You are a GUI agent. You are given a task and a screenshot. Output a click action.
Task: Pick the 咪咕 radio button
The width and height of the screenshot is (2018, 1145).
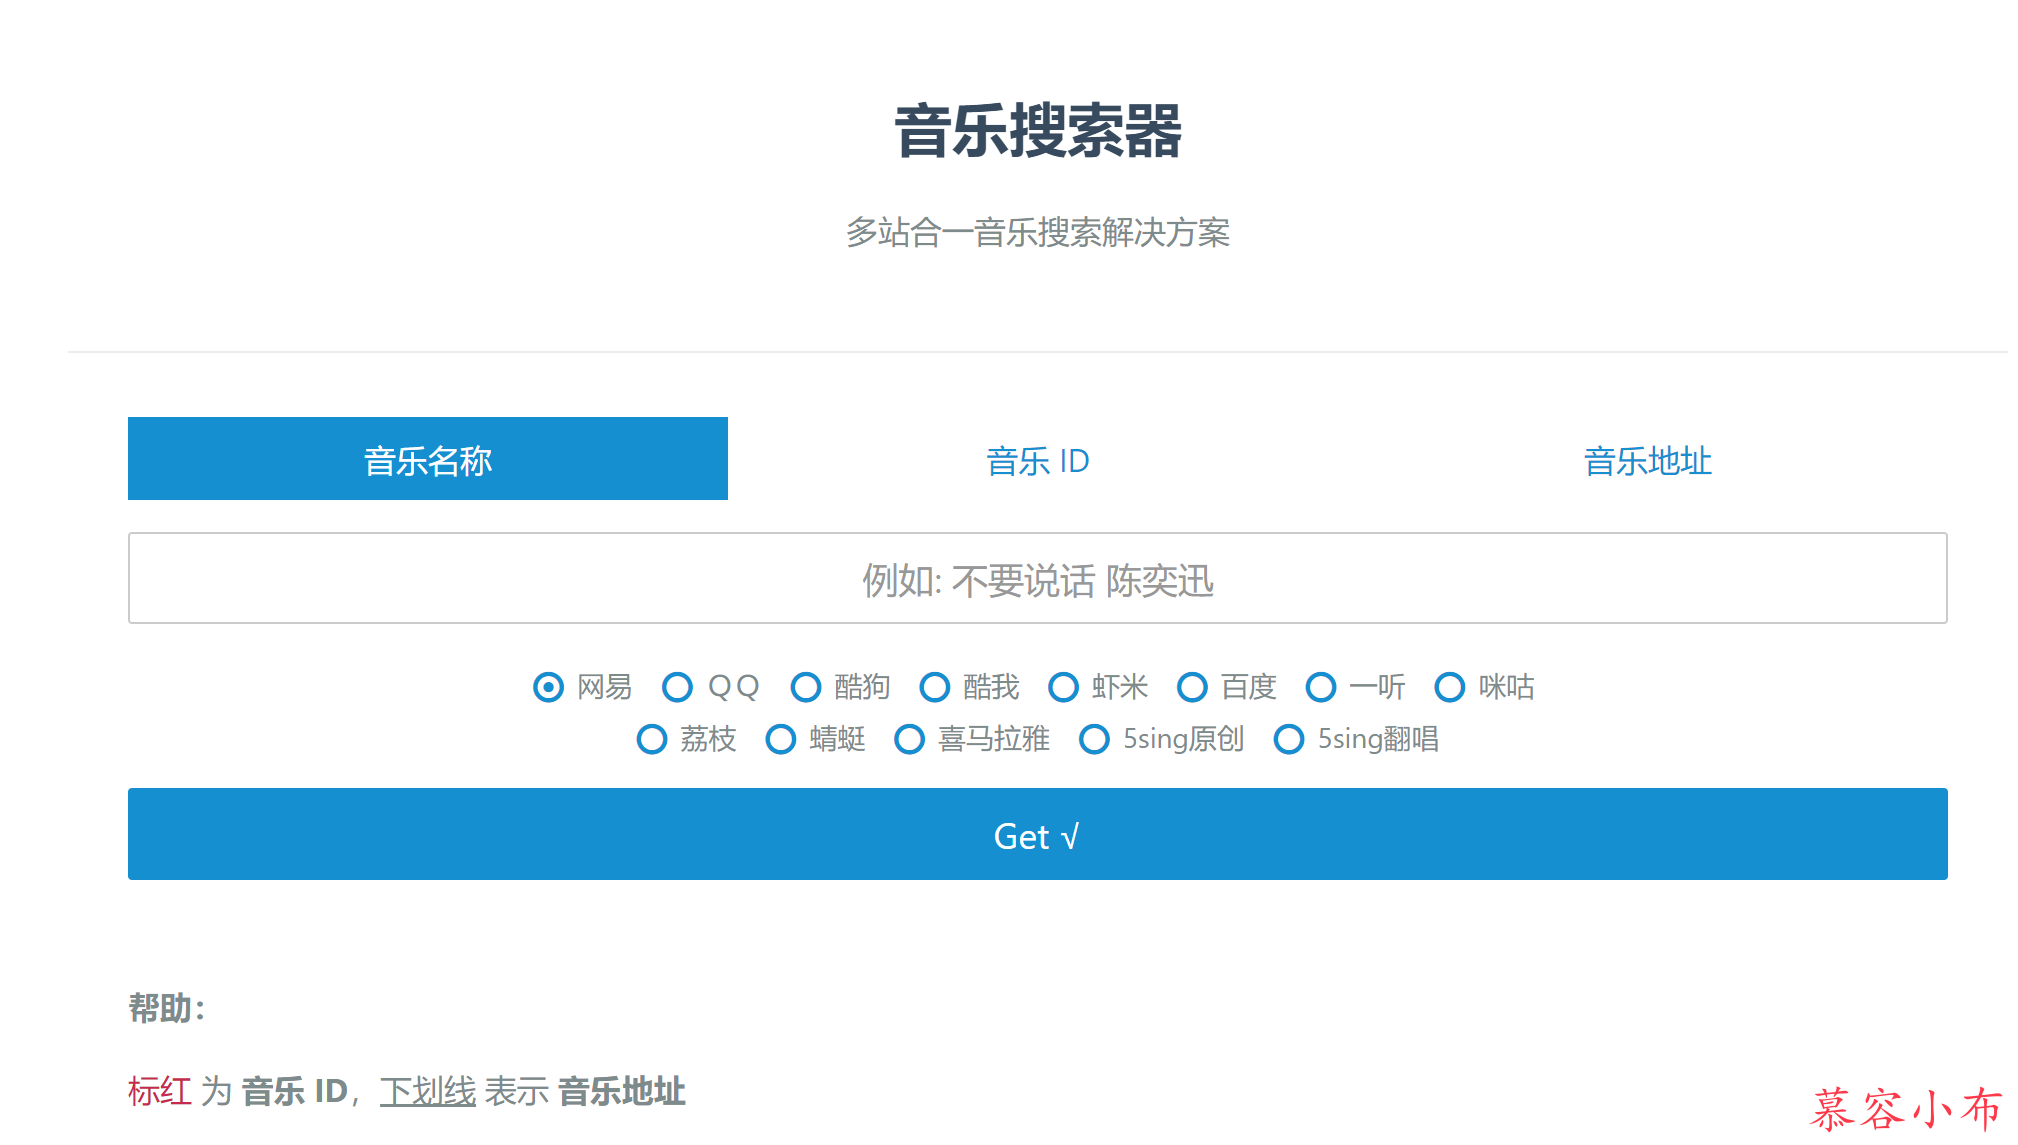pos(1450,687)
